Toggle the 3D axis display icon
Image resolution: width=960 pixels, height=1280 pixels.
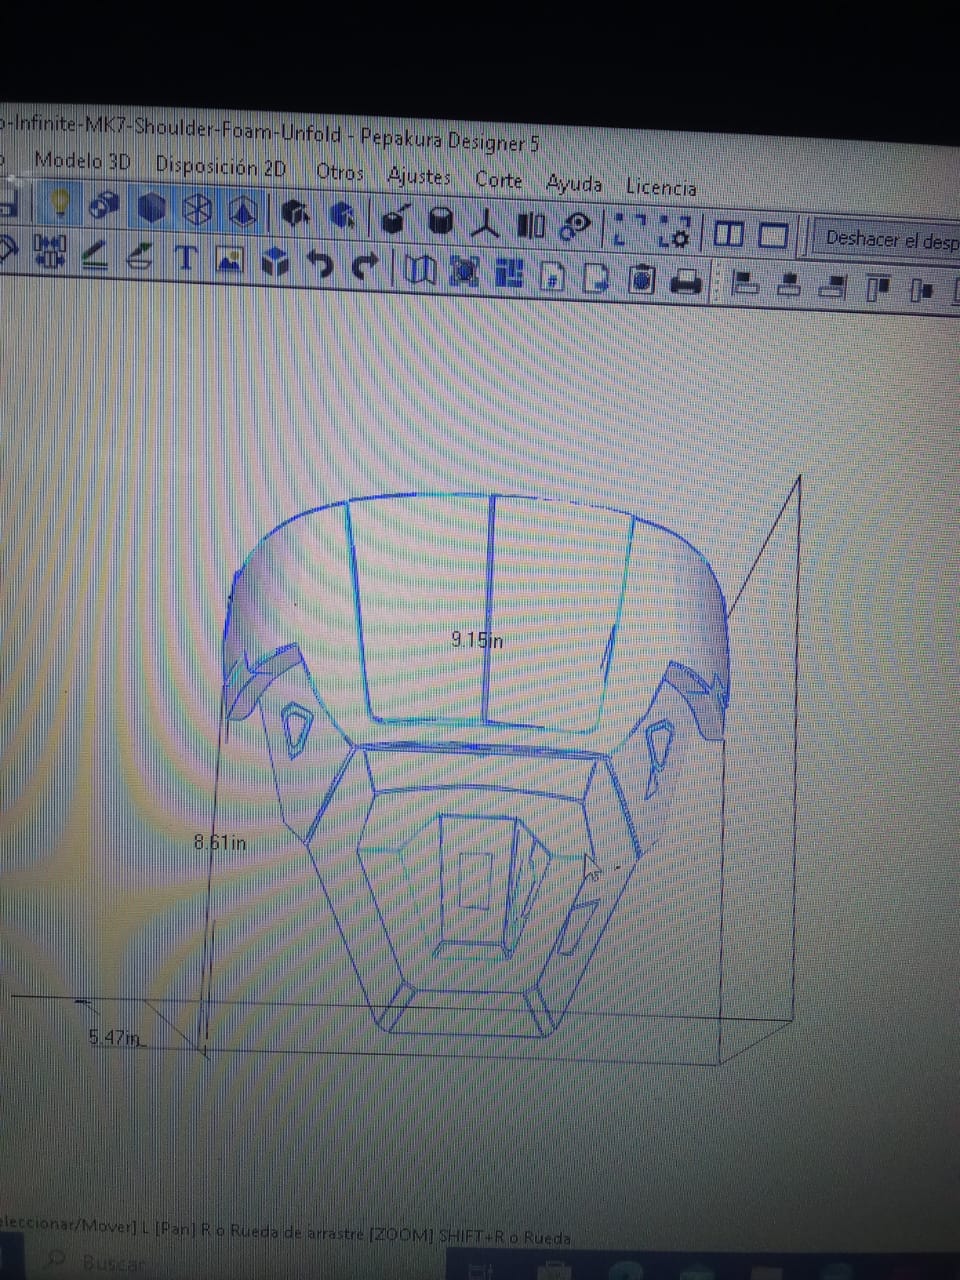point(486,223)
